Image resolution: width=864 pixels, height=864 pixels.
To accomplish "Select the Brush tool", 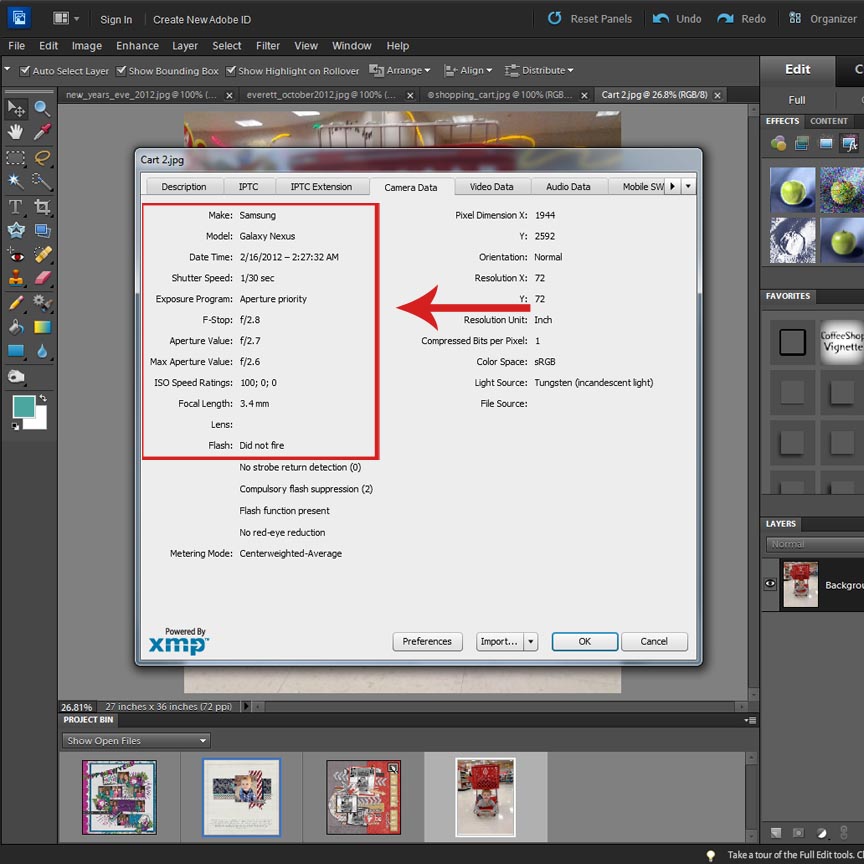I will (x=16, y=303).
